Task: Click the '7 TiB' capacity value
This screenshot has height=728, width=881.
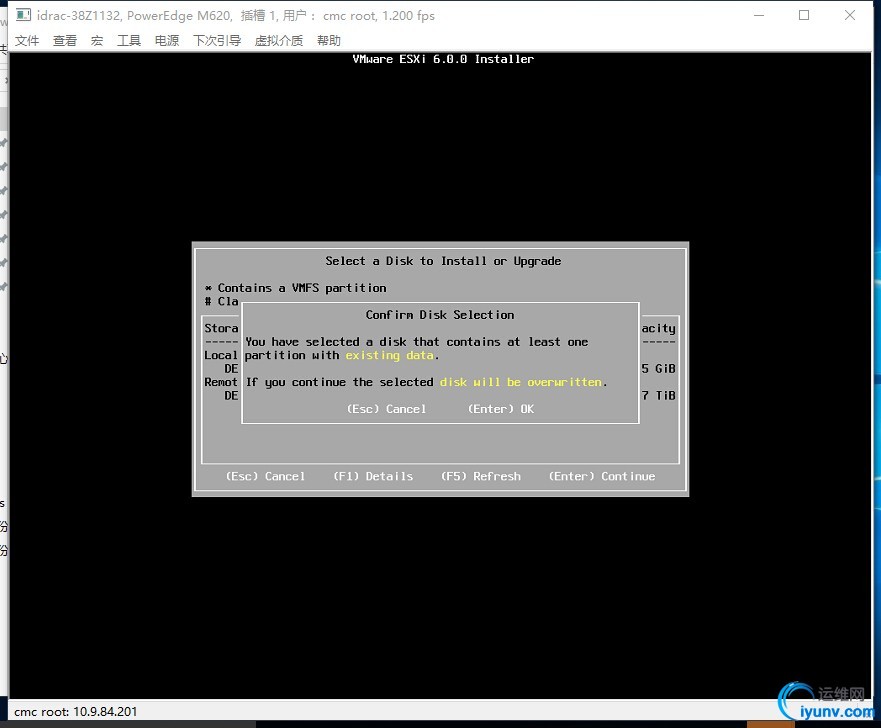Action: 659,396
